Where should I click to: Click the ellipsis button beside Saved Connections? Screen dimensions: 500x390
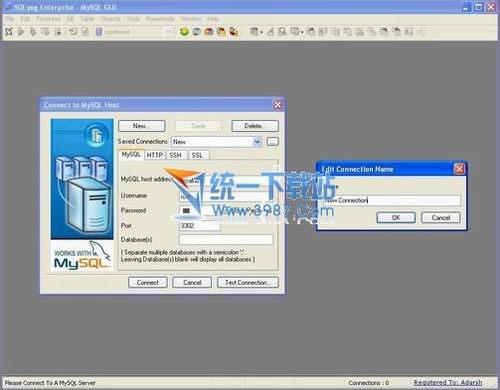tap(272, 142)
